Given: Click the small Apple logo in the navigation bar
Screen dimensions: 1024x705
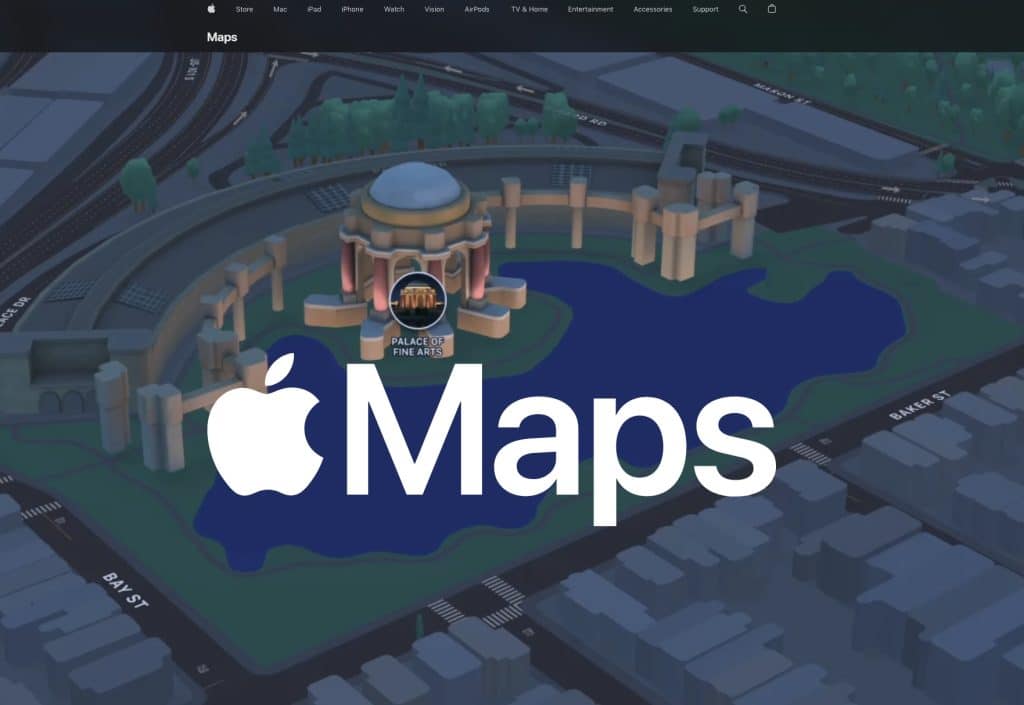Looking at the screenshot, I should coord(211,9).
